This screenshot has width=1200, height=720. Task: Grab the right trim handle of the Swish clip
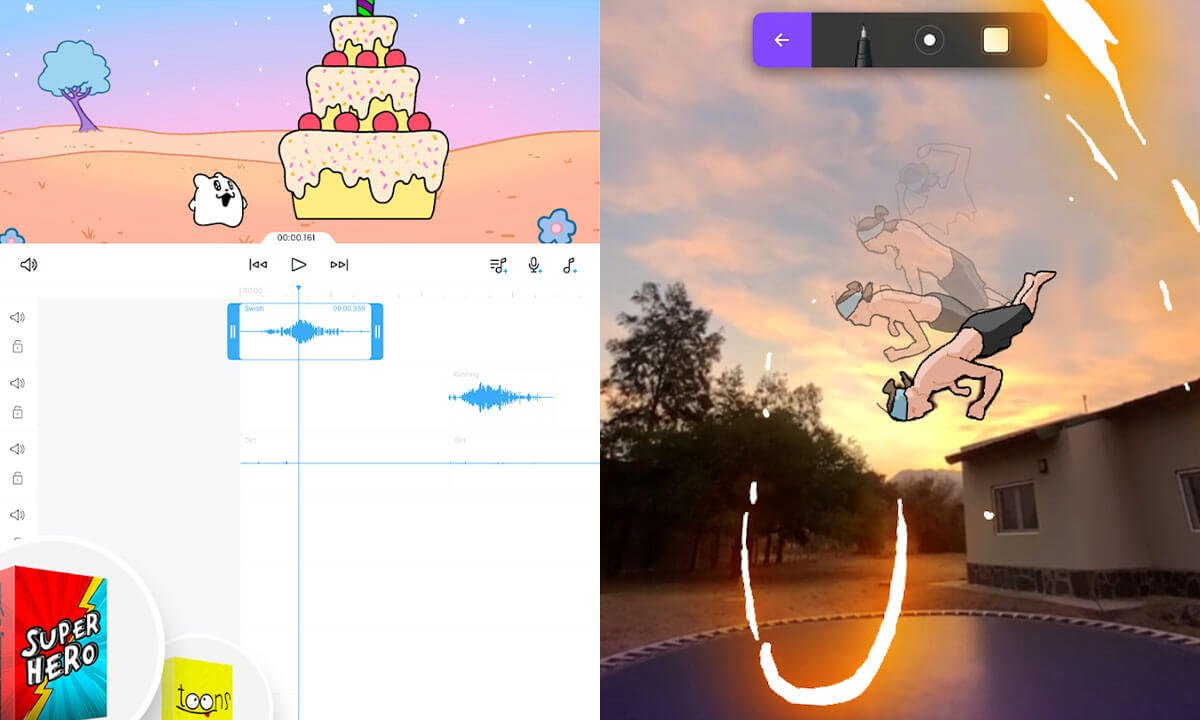point(377,332)
